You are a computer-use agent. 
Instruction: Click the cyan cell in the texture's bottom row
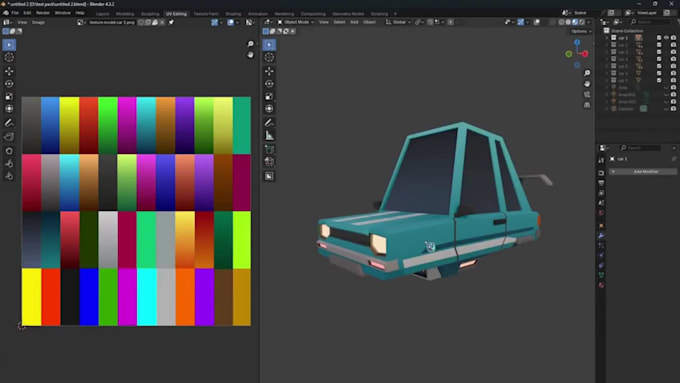tap(147, 297)
